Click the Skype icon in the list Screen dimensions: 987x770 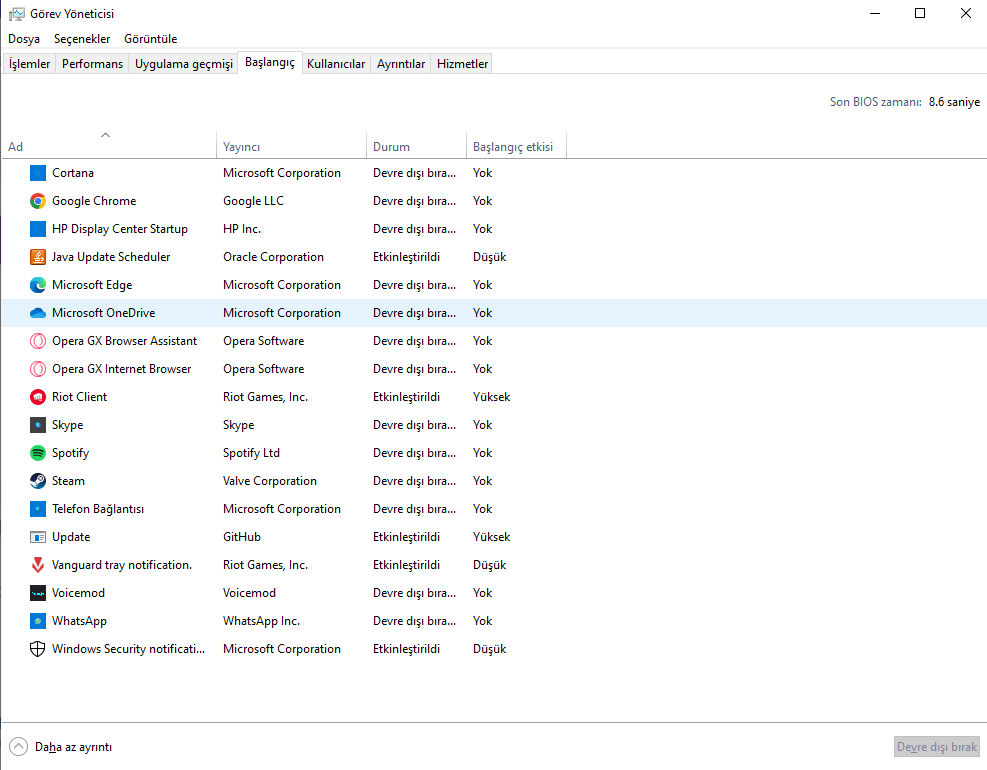pos(38,425)
